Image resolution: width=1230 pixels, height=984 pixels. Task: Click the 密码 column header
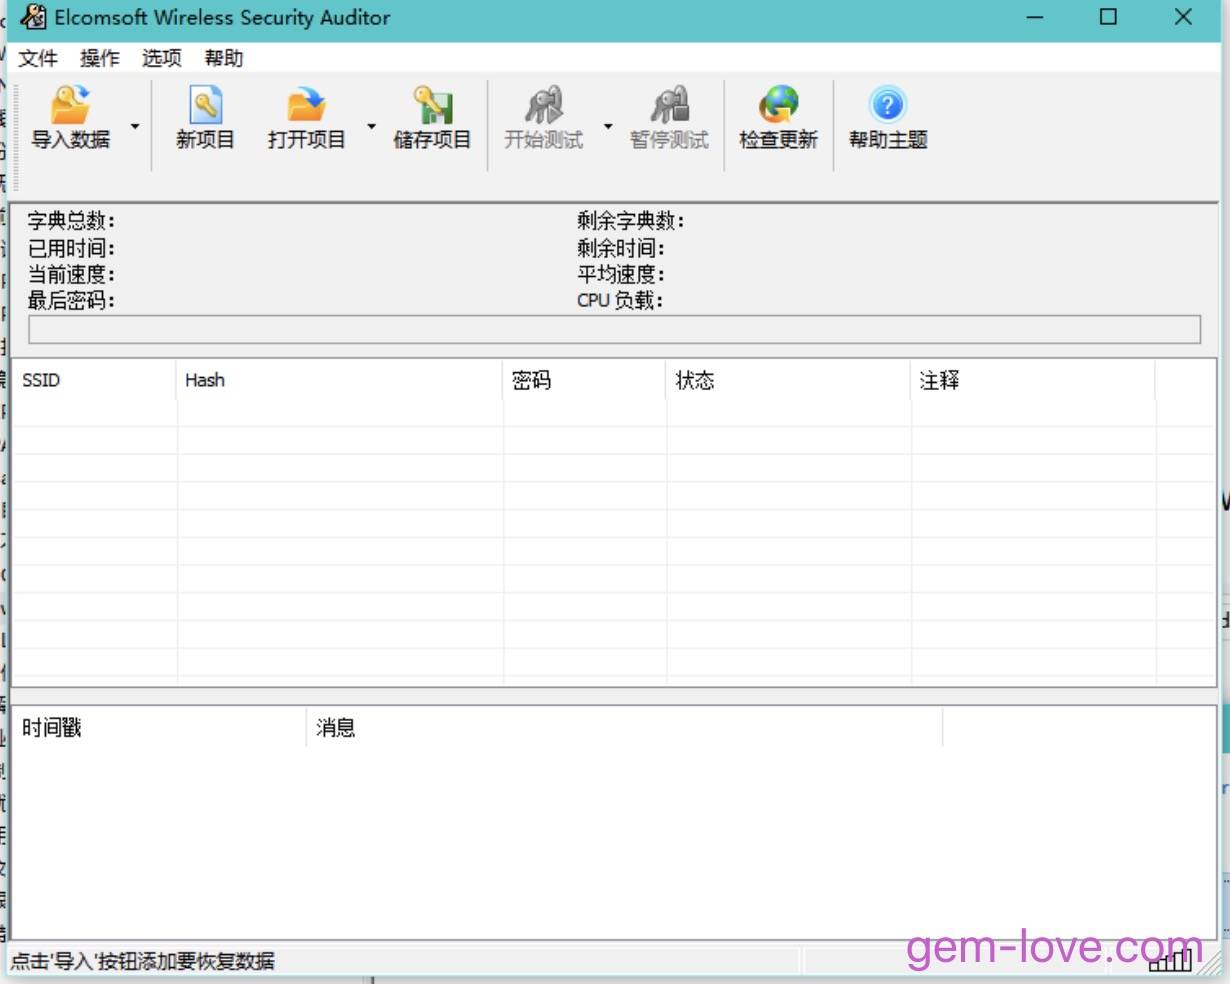pyautogui.click(x=585, y=380)
